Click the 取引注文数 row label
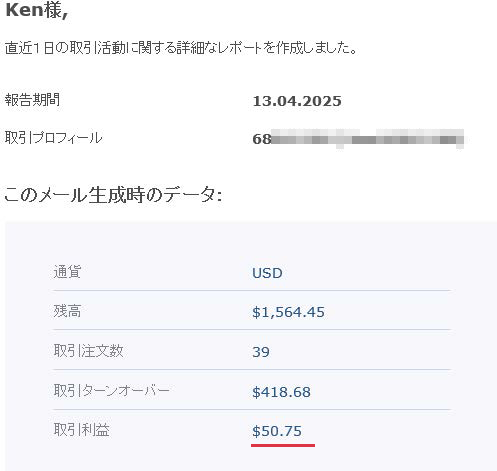497x471 pixels. tap(88, 351)
